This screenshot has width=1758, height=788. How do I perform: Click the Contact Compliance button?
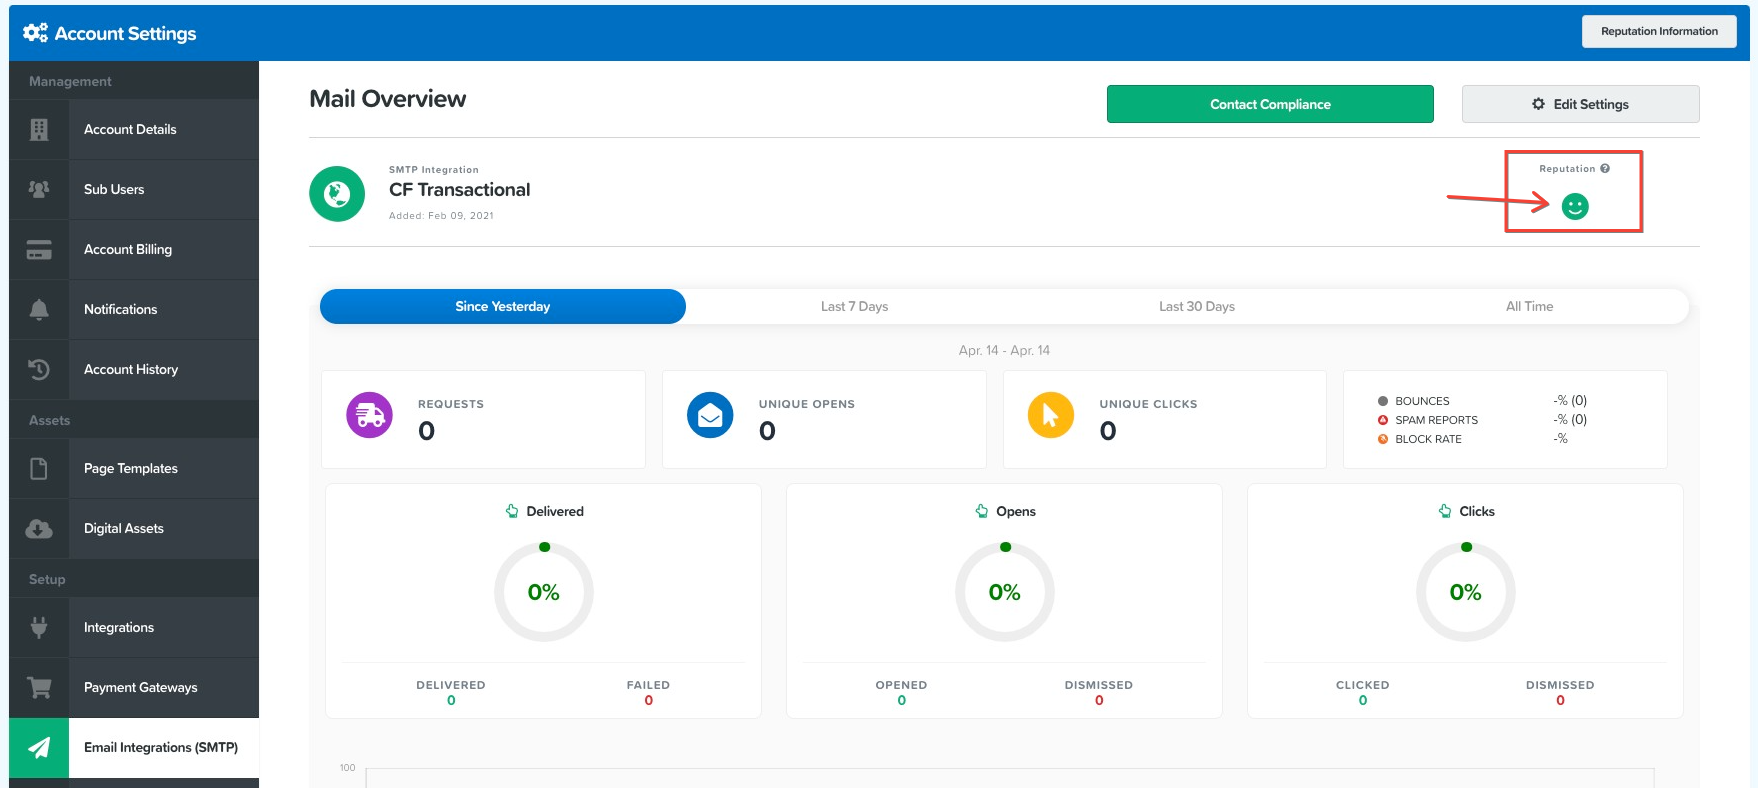pyautogui.click(x=1270, y=104)
